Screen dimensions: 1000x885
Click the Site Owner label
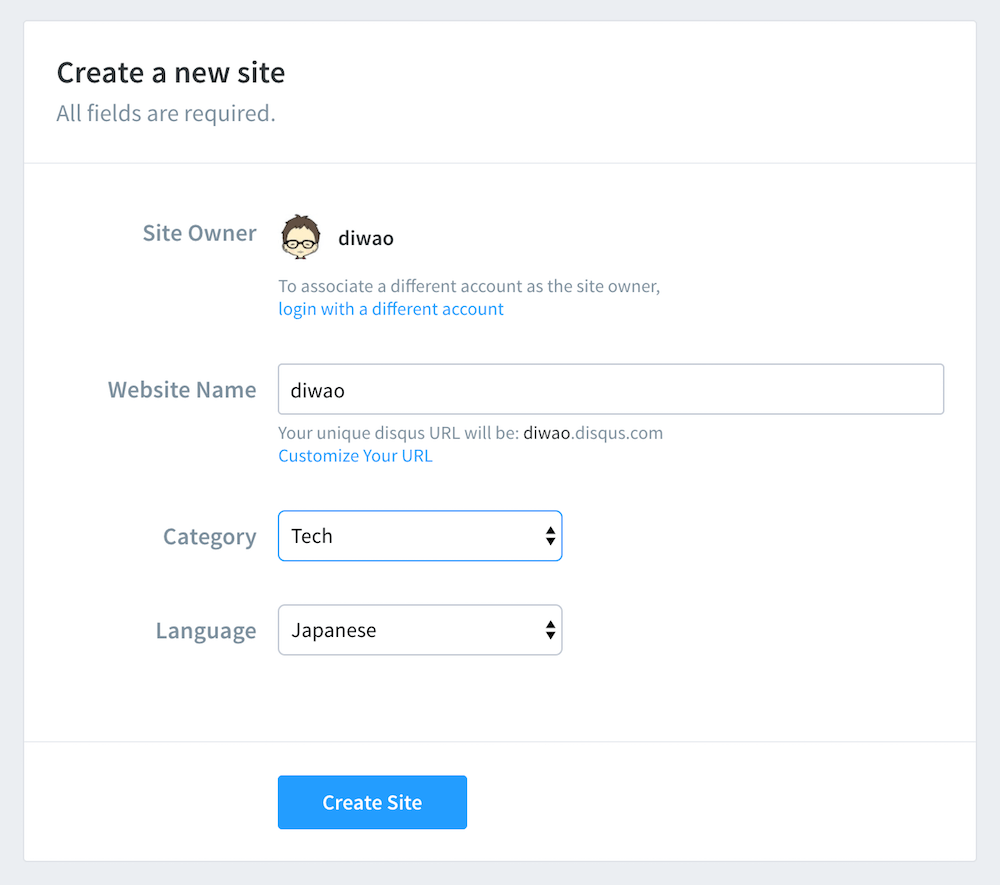(199, 233)
